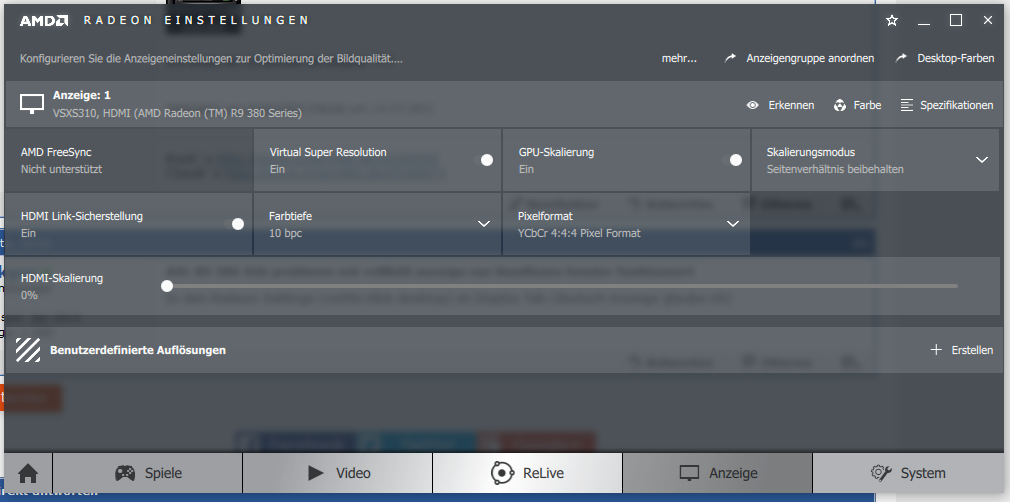Image resolution: width=1010 pixels, height=502 pixels.
Task: Click the monitor icon beside Anzeige: 1
Action: pos(32,104)
